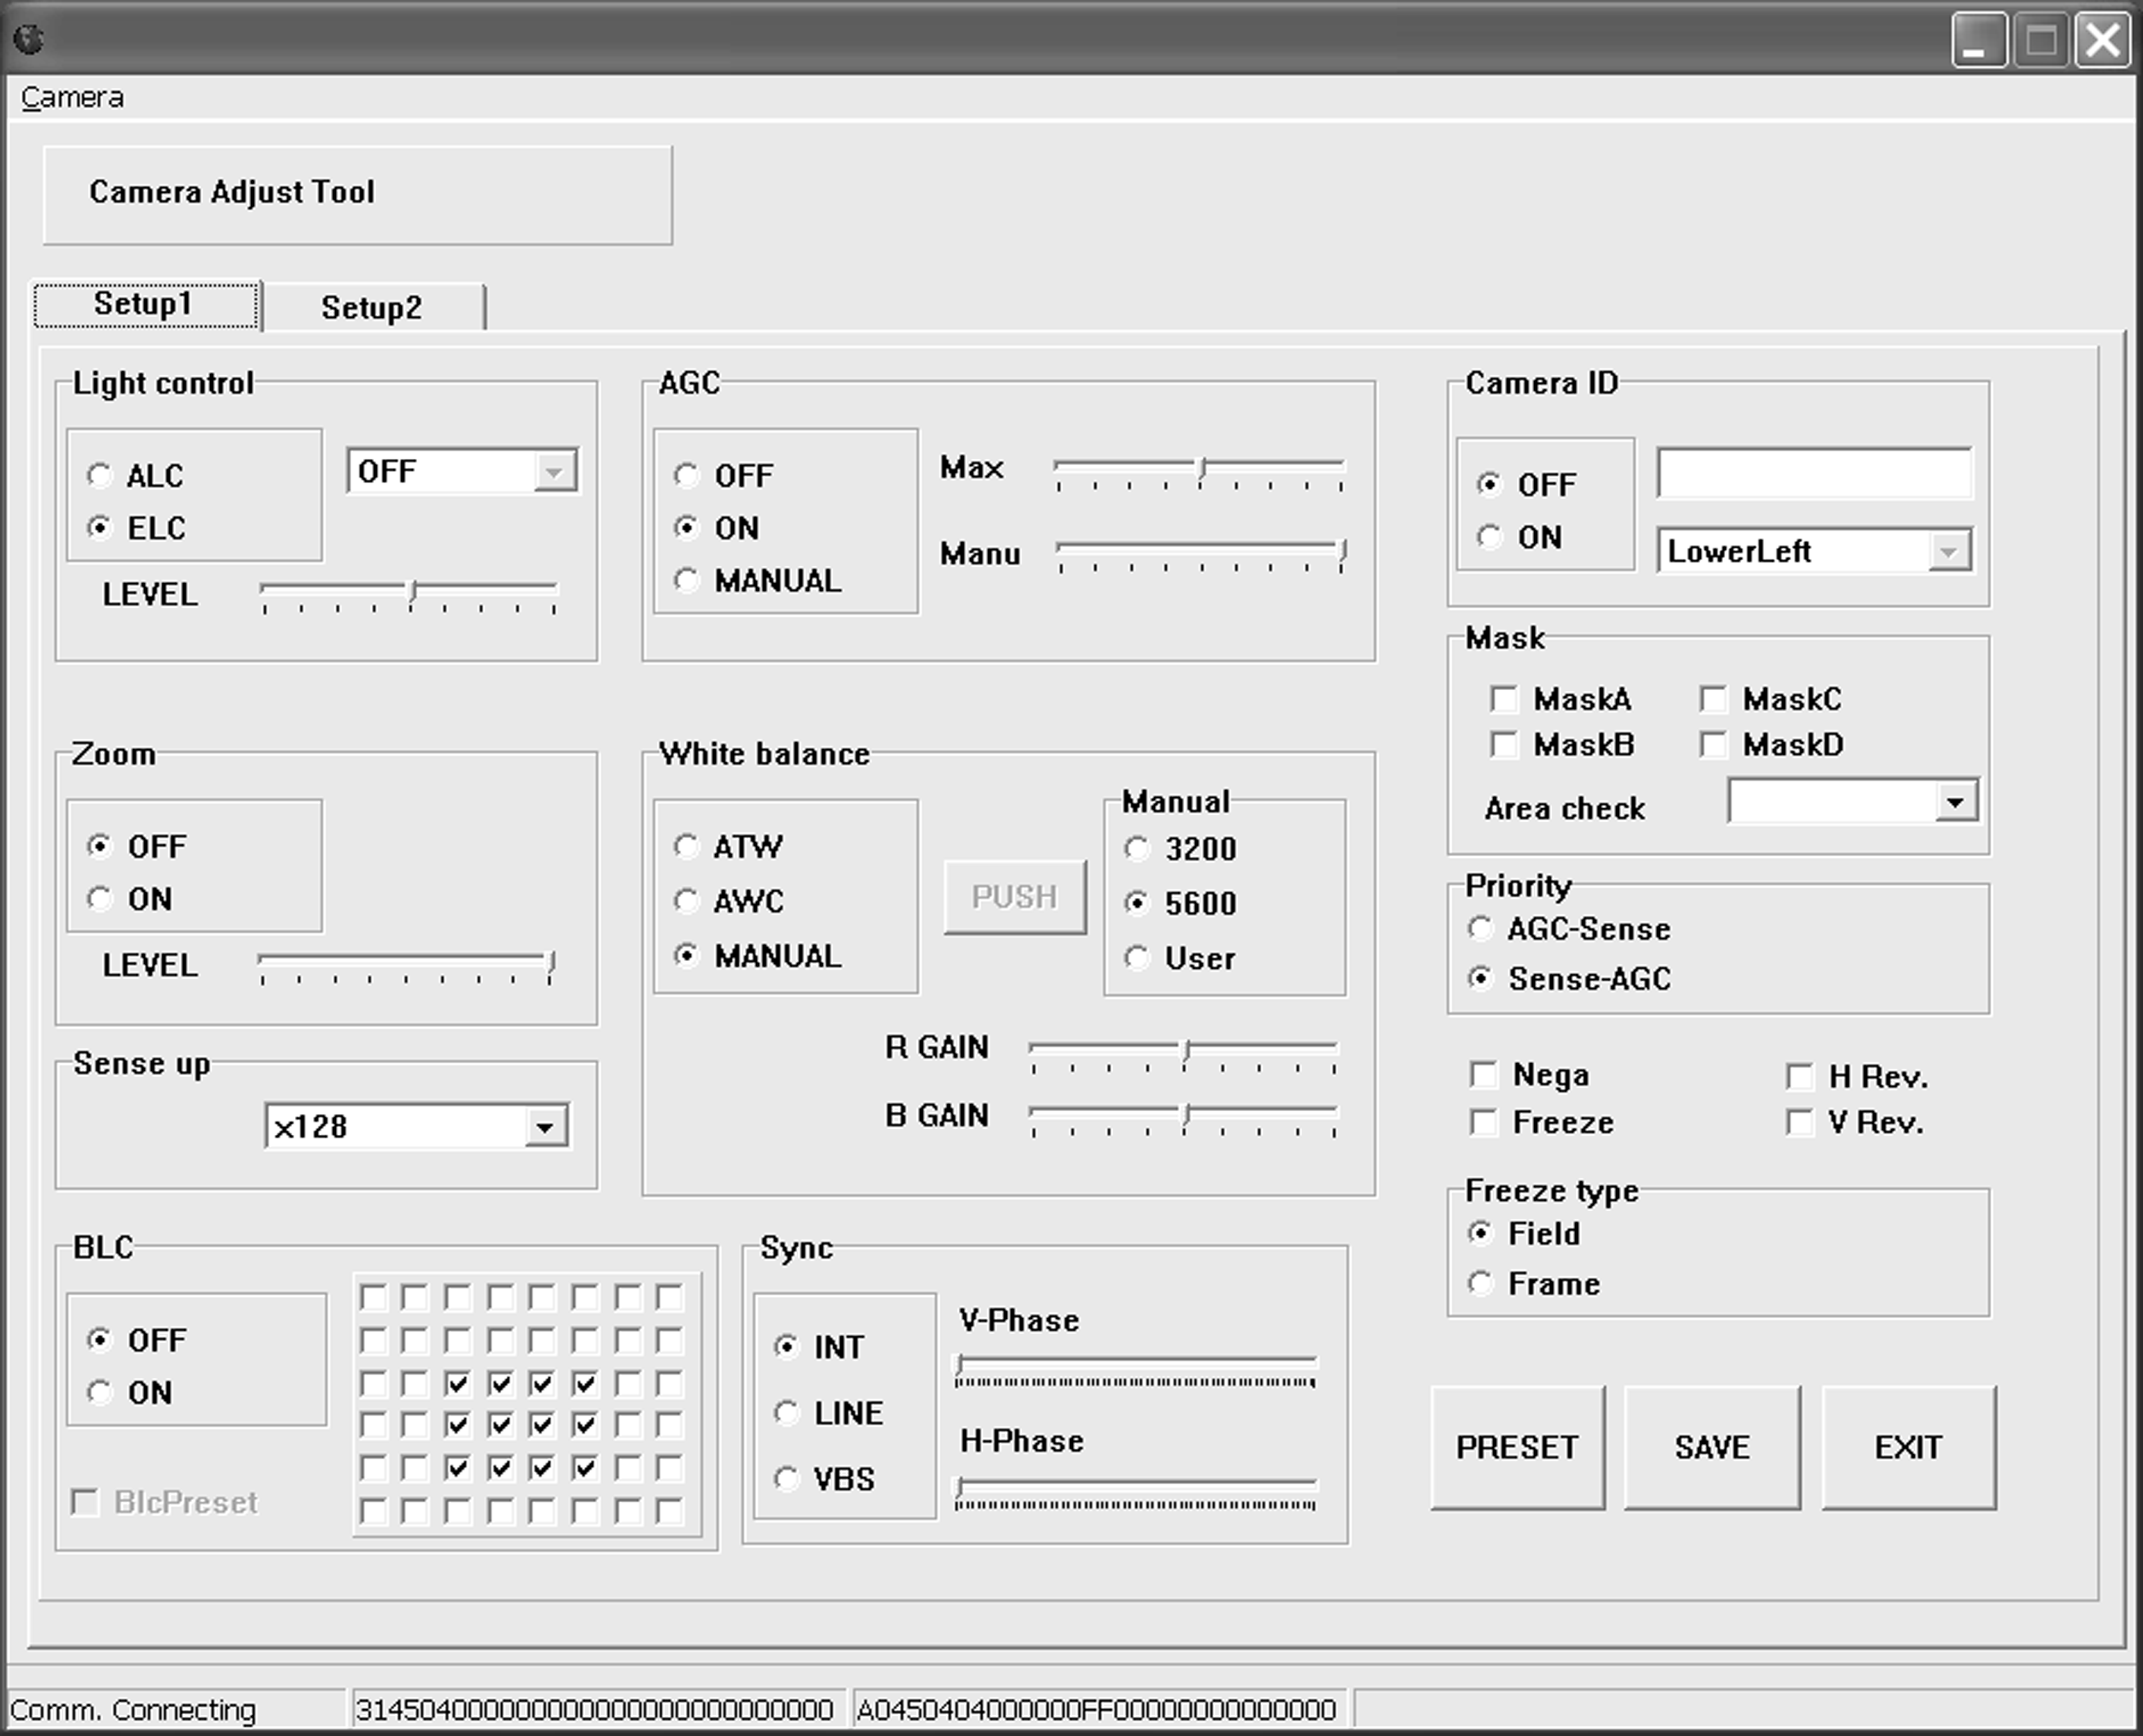This screenshot has width=2143, height=1736.
Task: Open the Area check dropdown
Action: coord(1955,802)
